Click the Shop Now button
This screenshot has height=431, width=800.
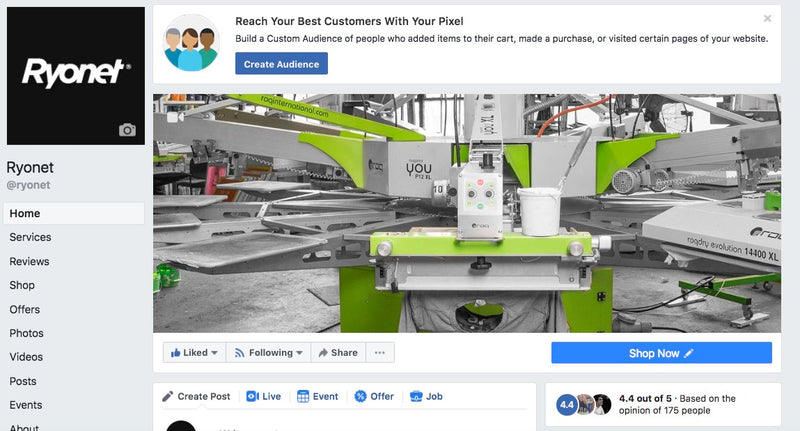(x=661, y=353)
